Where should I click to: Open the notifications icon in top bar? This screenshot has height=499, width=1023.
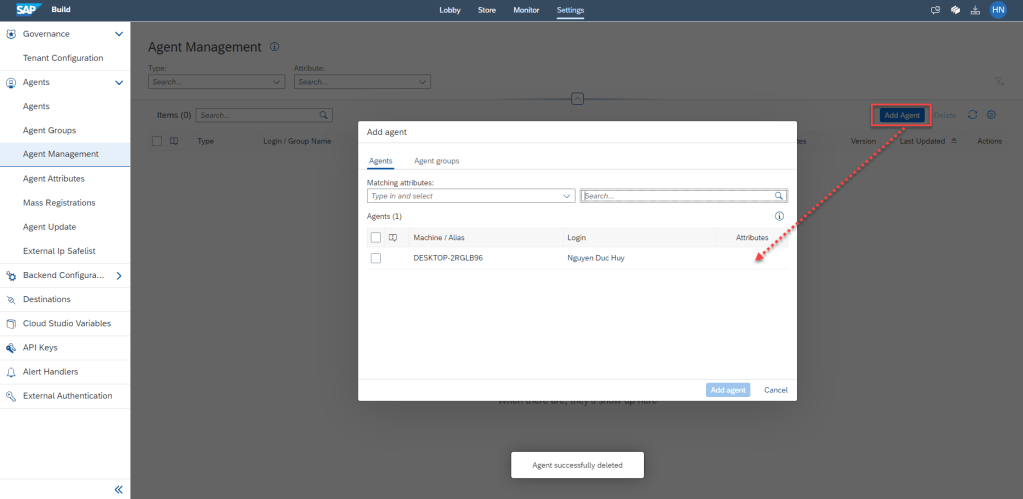[x=936, y=10]
